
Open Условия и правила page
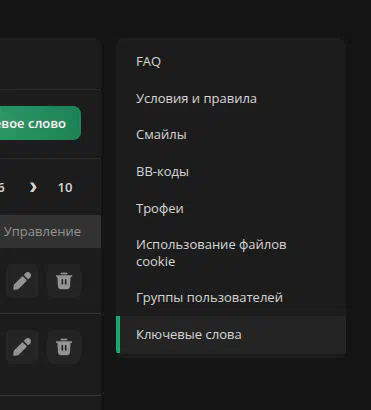click(231, 99)
